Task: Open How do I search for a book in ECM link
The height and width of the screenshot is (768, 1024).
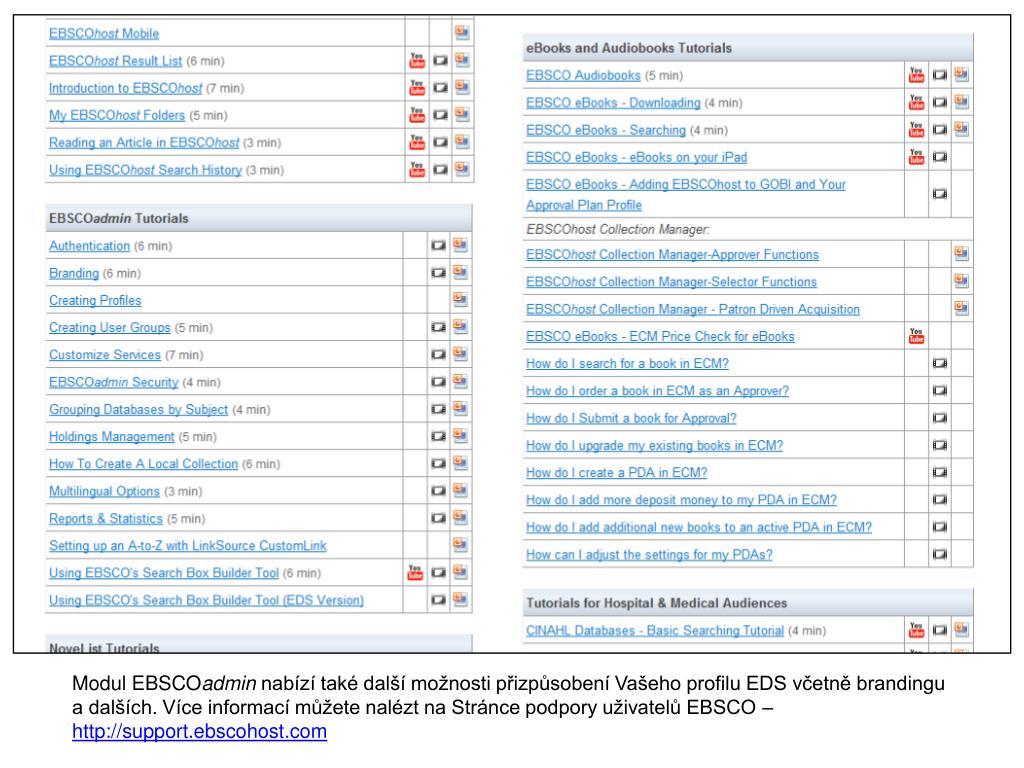Action: point(628,364)
